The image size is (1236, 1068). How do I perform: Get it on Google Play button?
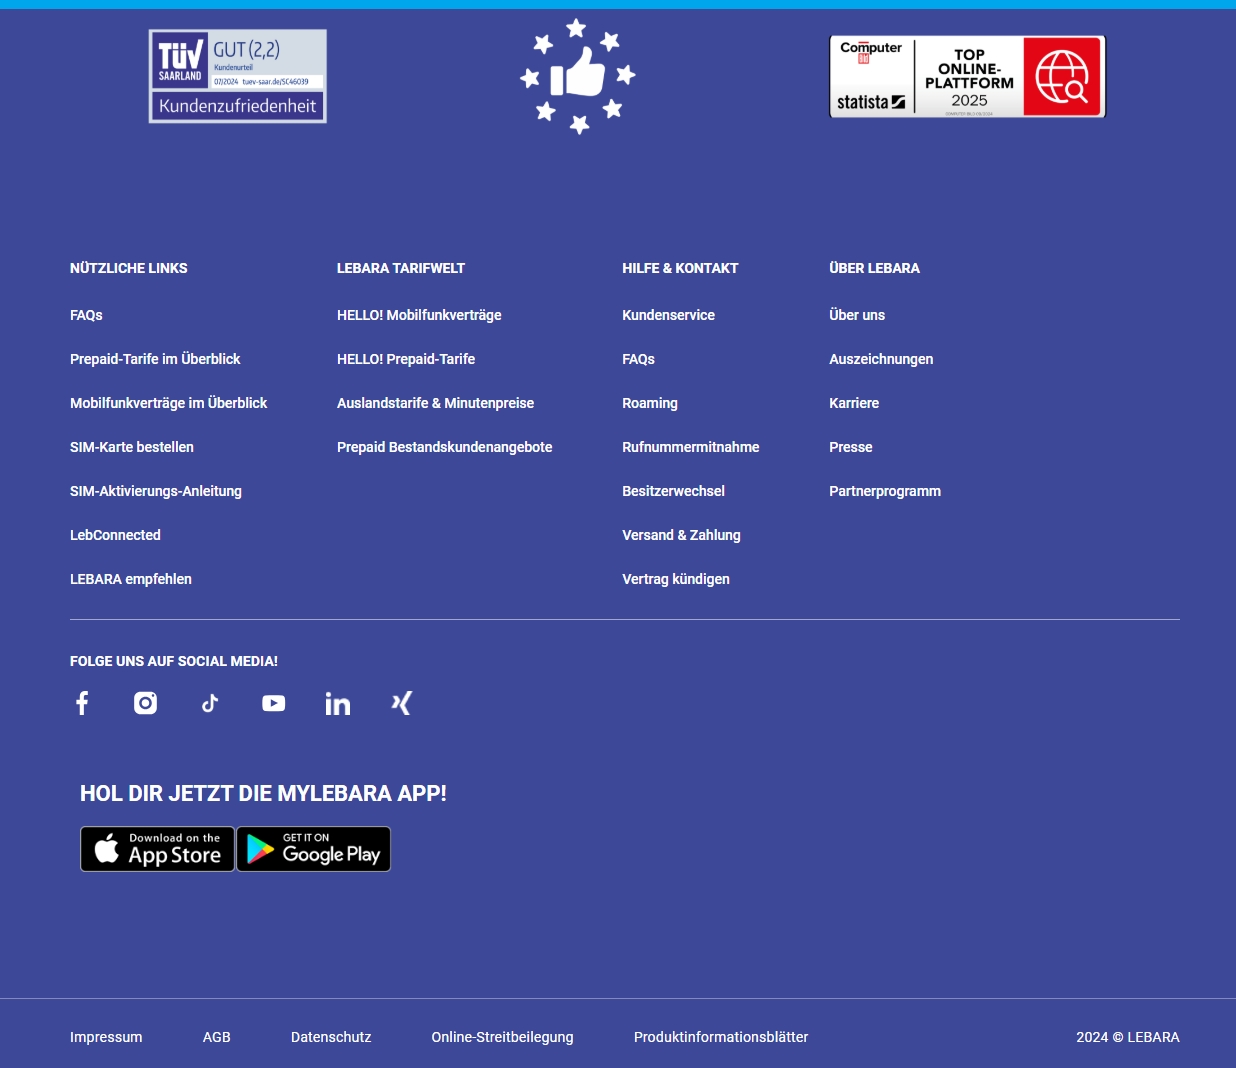click(x=314, y=849)
